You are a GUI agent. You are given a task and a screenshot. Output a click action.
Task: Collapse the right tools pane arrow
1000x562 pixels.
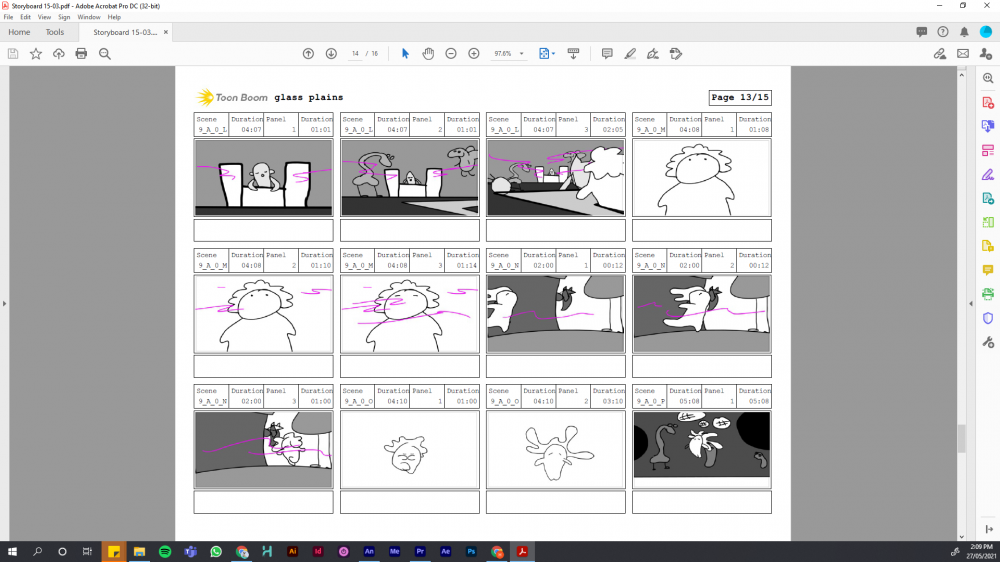[970, 303]
